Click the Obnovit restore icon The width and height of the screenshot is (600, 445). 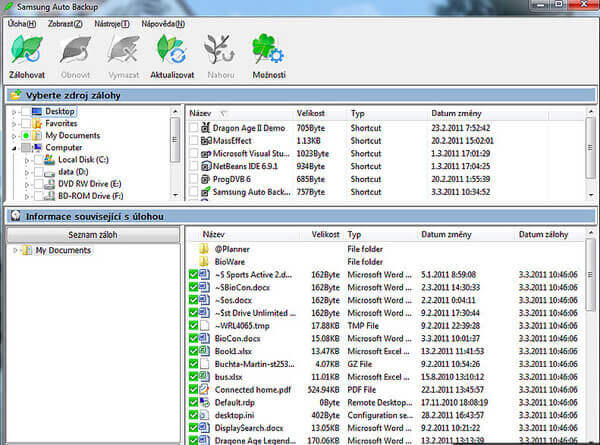(75, 49)
